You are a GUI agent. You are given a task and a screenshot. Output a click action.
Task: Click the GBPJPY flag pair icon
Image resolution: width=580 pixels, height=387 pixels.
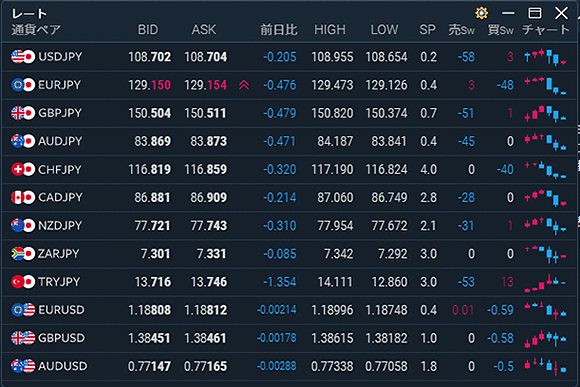click(x=23, y=113)
